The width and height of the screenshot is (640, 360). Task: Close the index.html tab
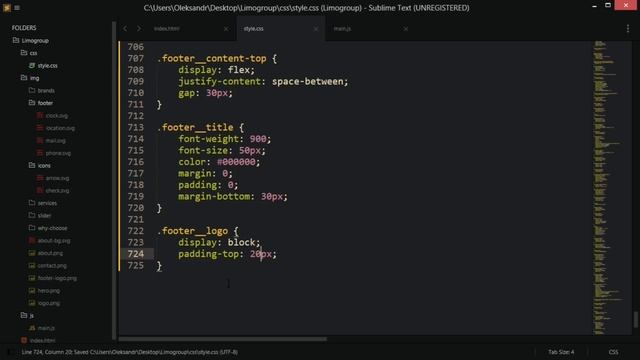click(x=226, y=29)
